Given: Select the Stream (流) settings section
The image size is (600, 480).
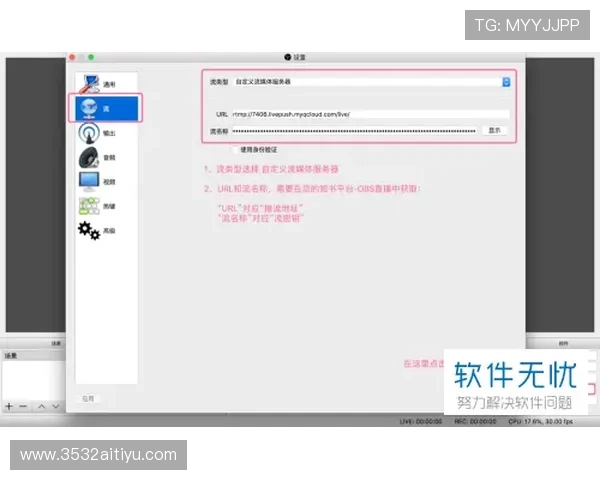Looking at the screenshot, I should point(106,109).
